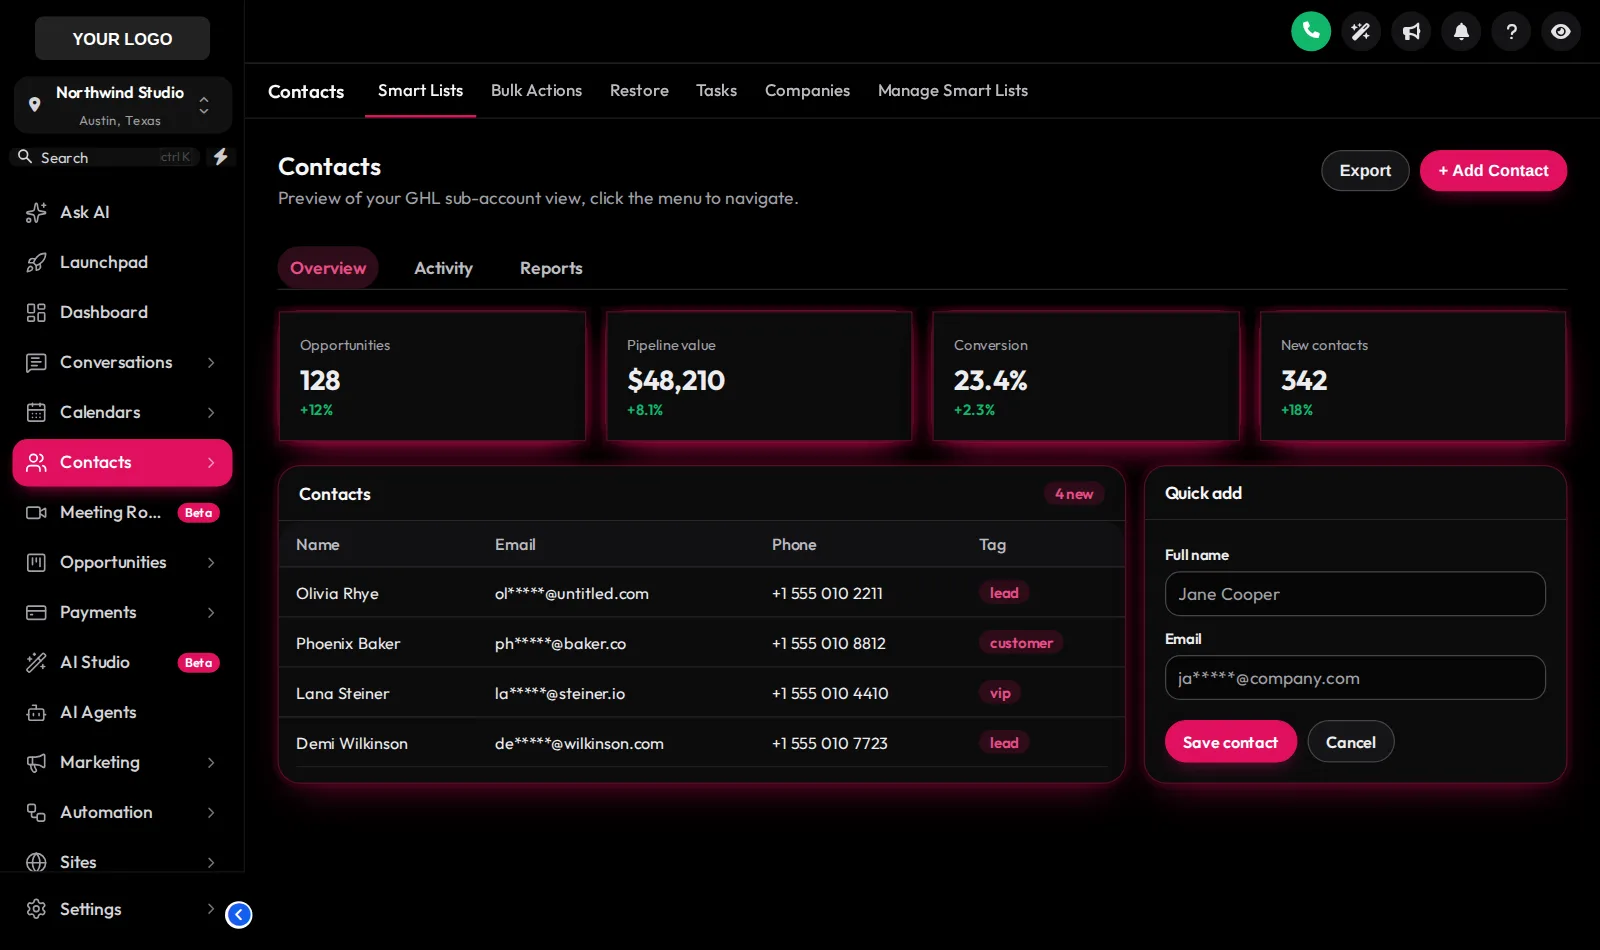Click the lightning bolt quick actions icon
The width and height of the screenshot is (1600, 950).
tap(221, 157)
